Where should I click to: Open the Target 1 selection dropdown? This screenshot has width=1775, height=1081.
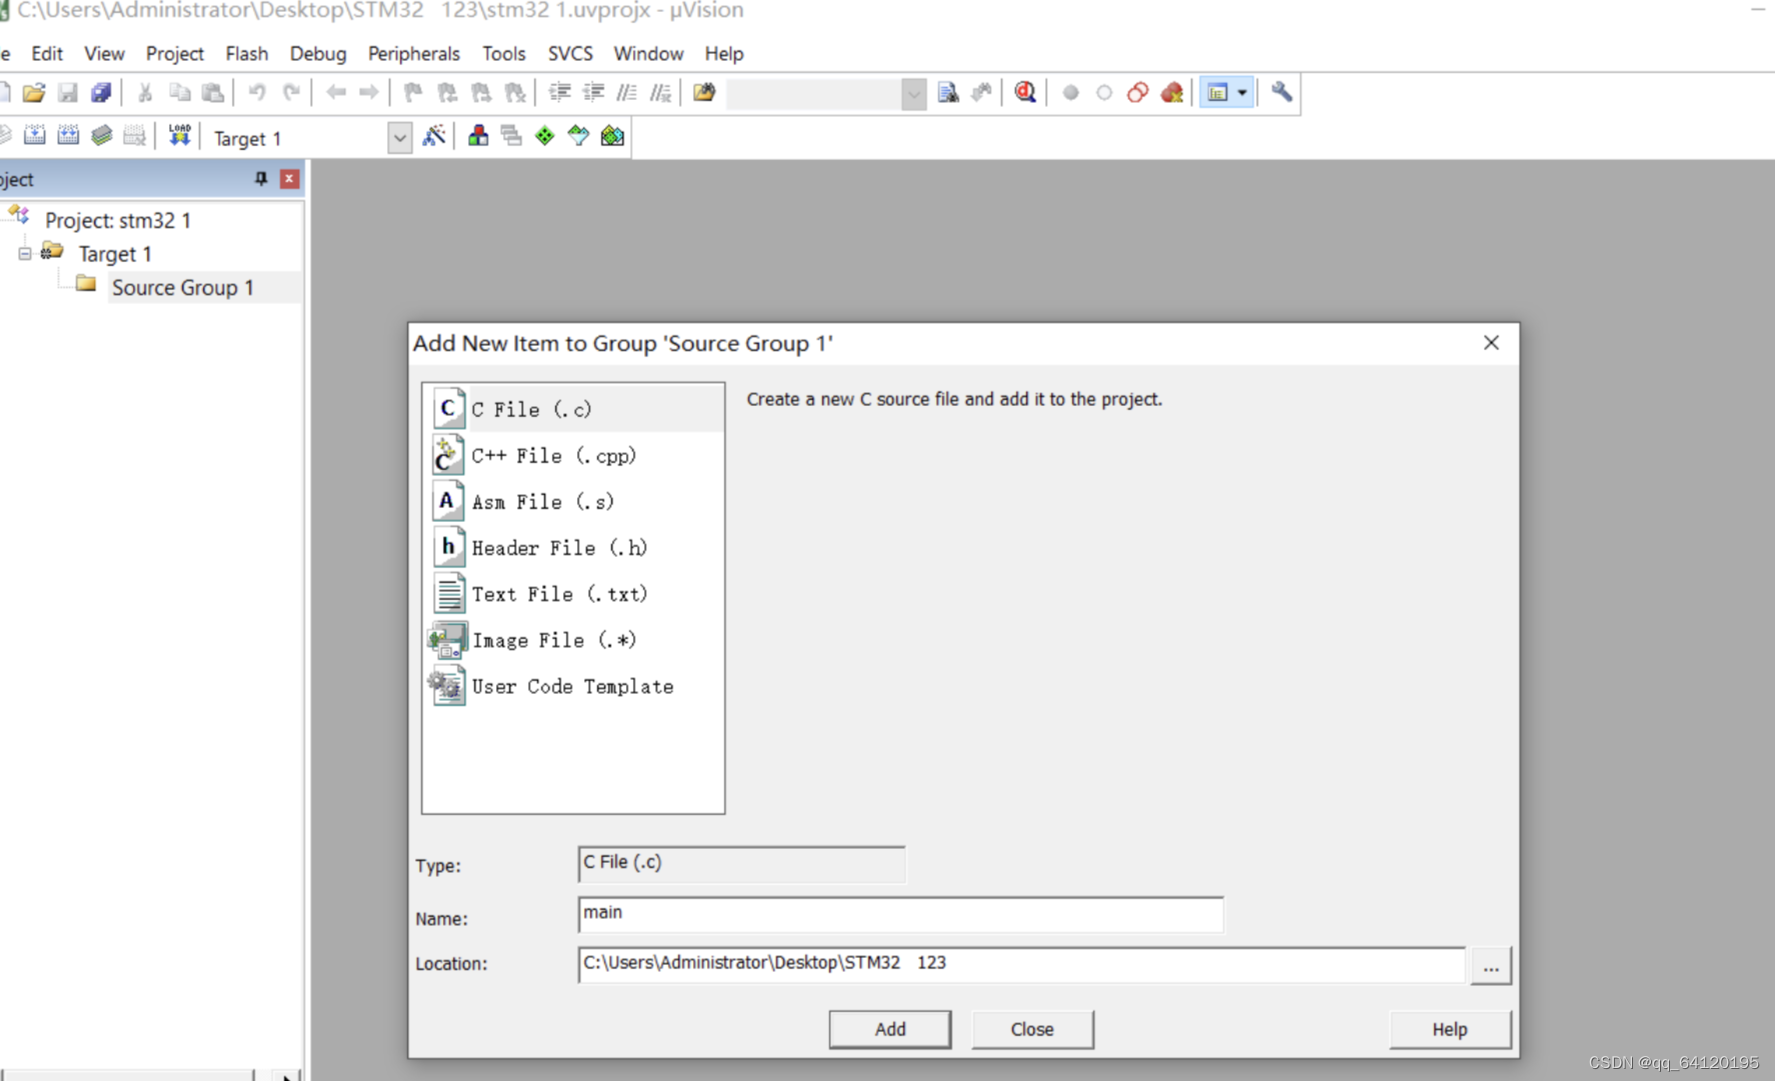(x=399, y=138)
